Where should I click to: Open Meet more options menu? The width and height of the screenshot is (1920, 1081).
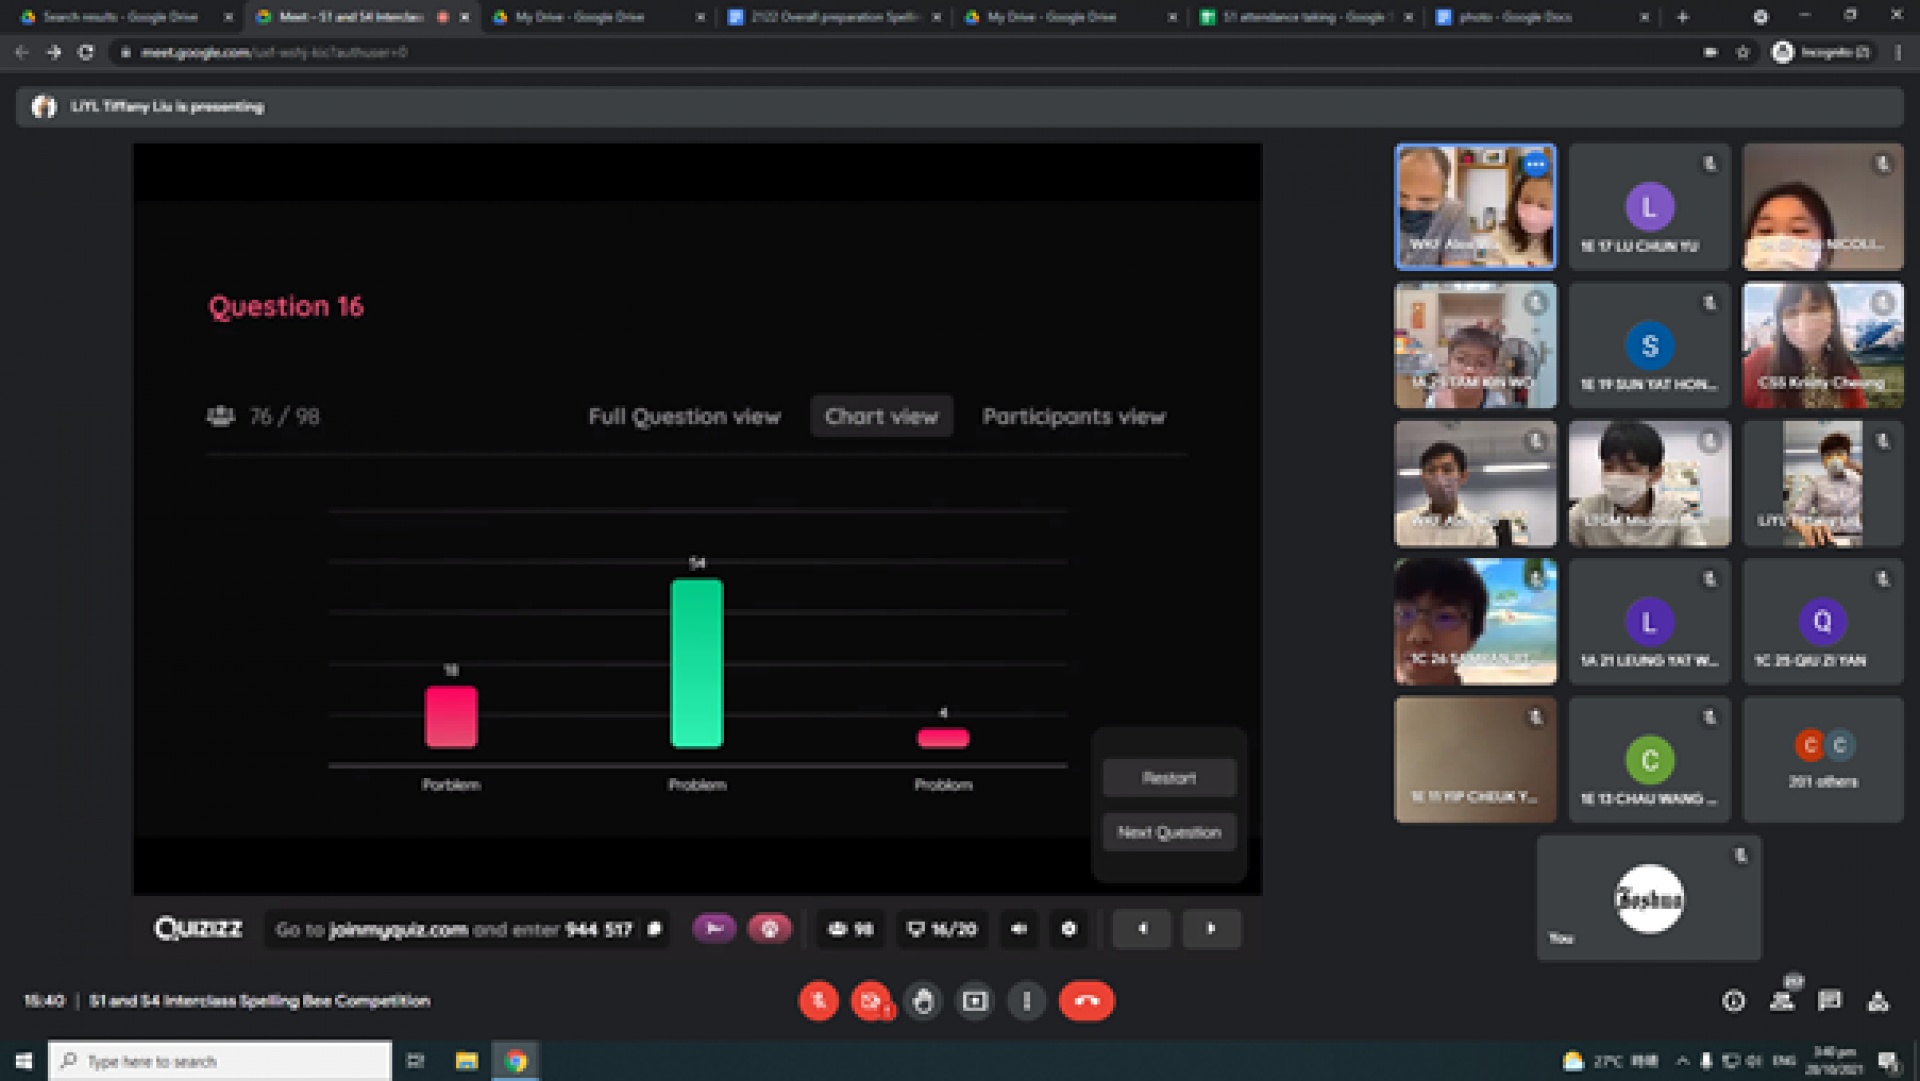pyautogui.click(x=1027, y=1001)
